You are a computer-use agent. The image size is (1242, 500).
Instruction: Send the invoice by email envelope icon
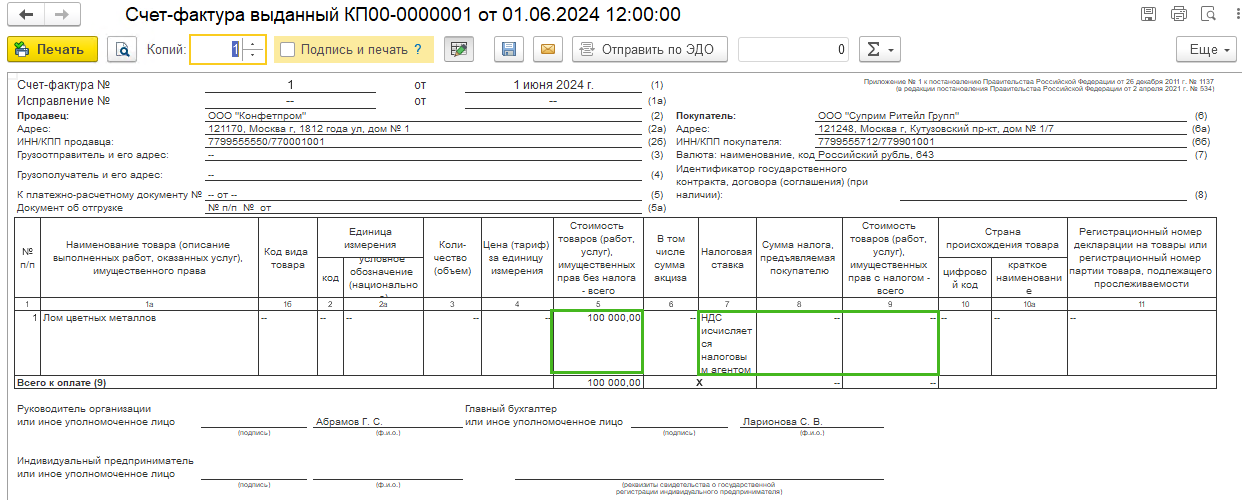pyautogui.click(x=547, y=49)
